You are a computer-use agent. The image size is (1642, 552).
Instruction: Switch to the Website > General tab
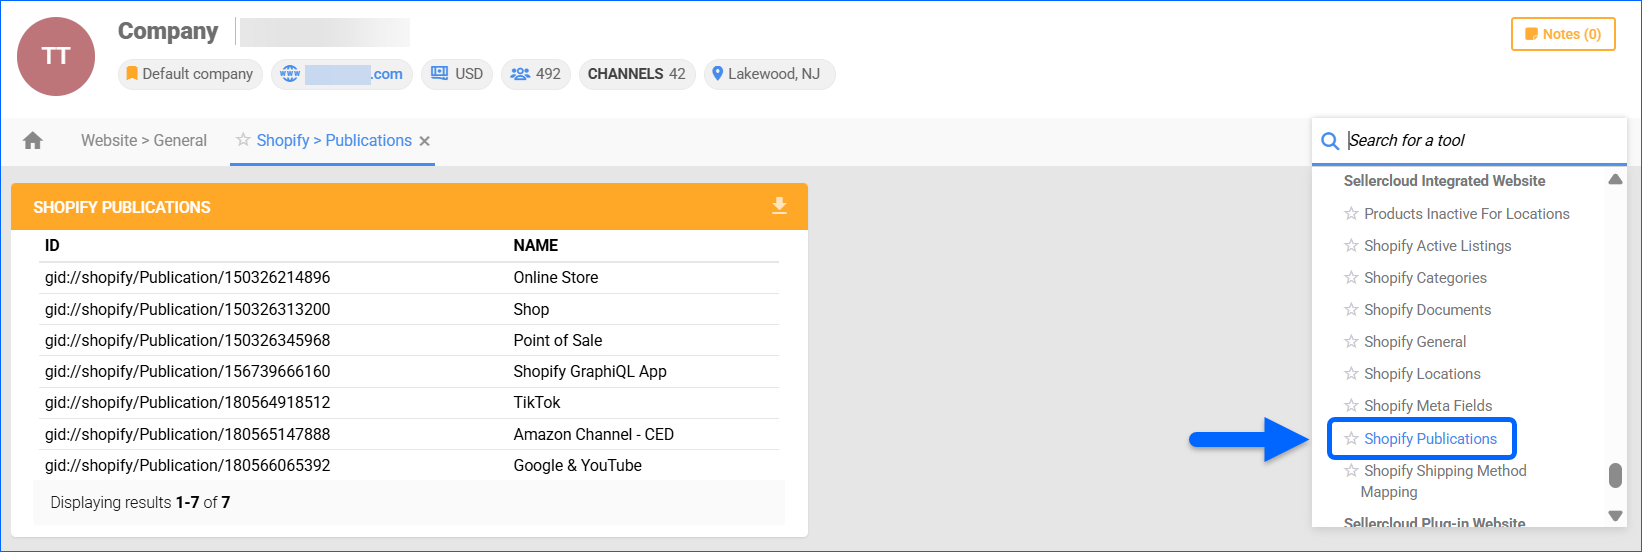pyautogui.click(x=144, y=141)
